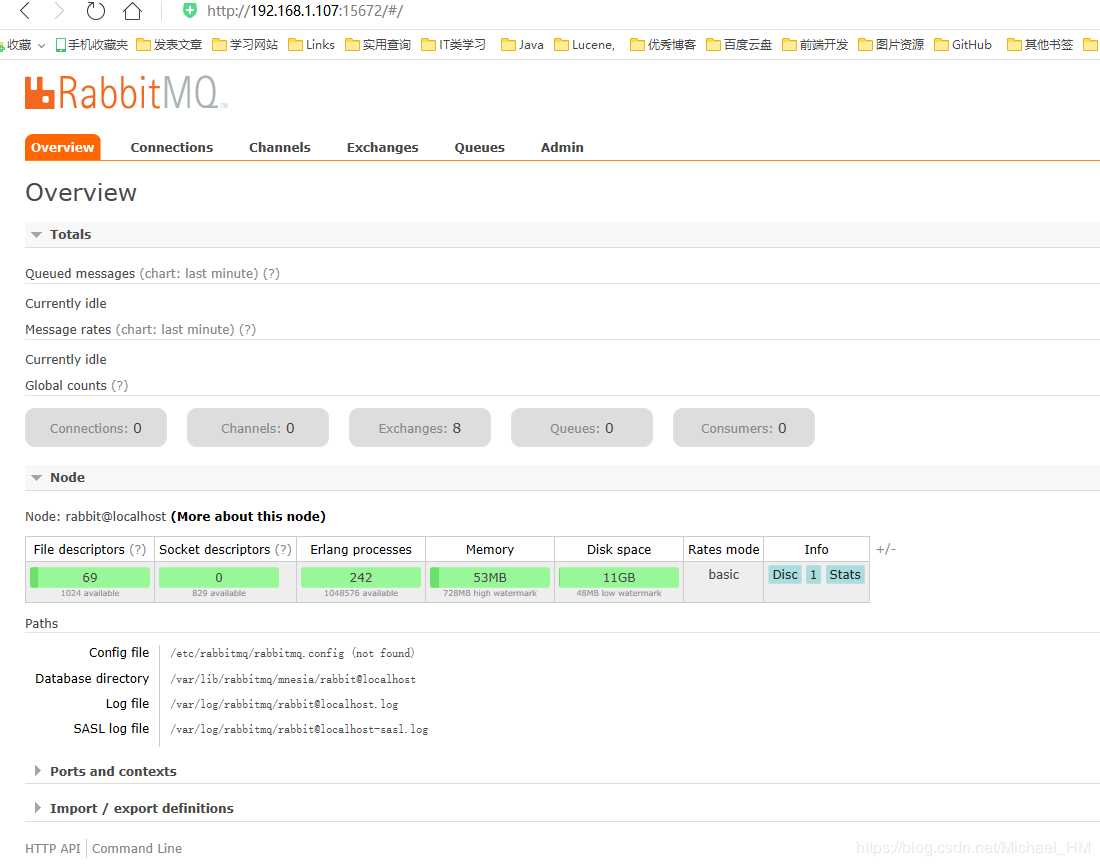Go back with the browser back arrow
This screenshot has width=1100, height=866.
click(25, 11)
